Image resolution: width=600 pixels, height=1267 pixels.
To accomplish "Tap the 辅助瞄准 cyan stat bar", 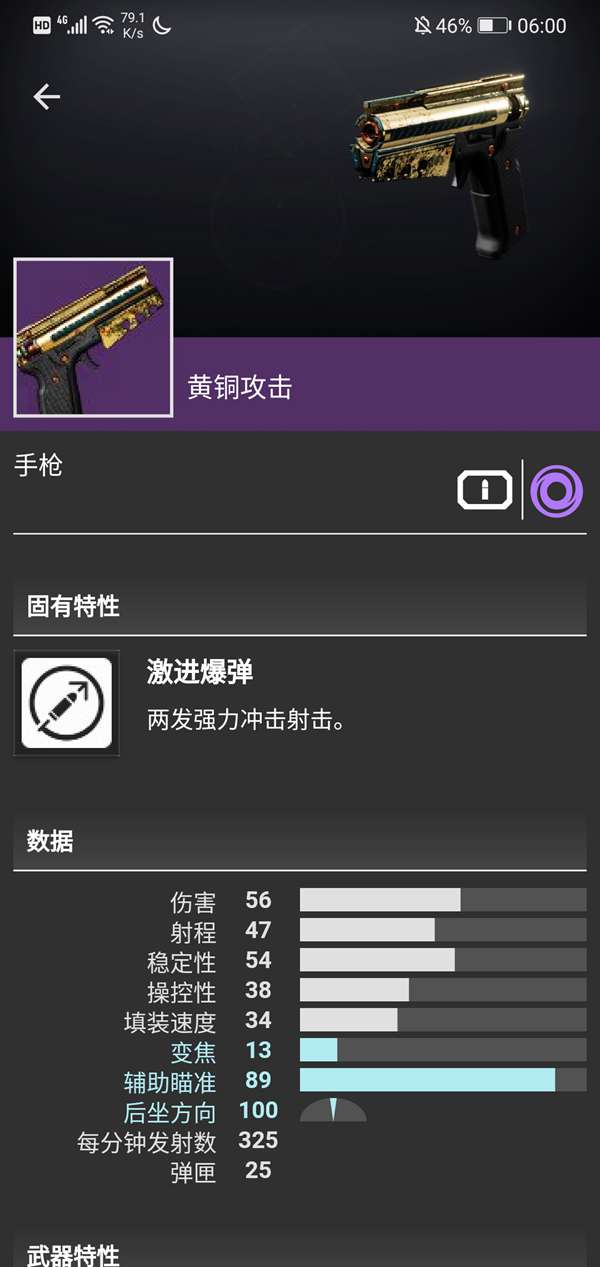I will [443, 1080].
